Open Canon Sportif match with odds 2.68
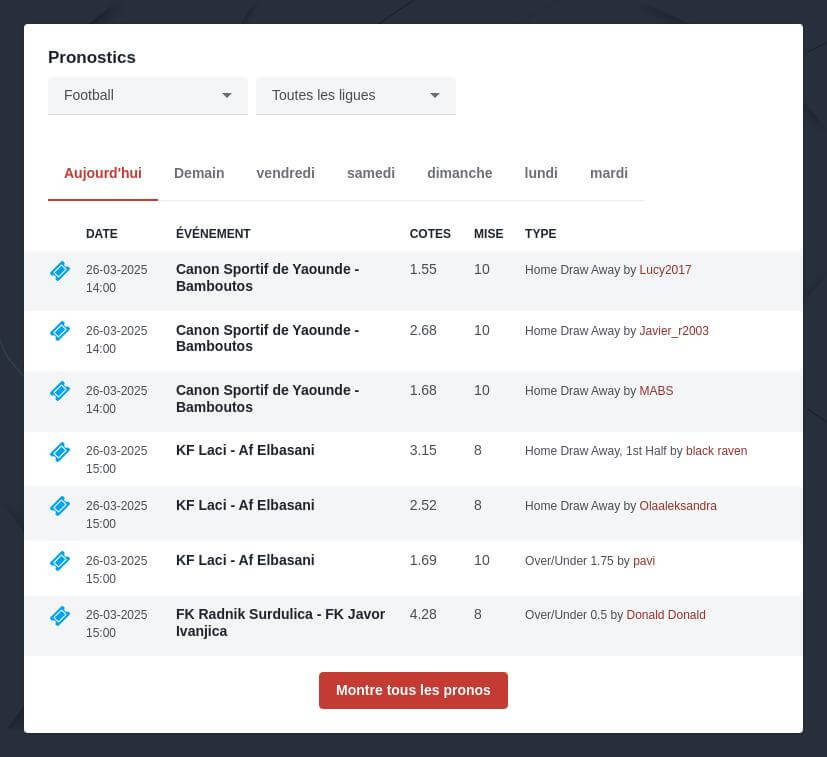The height and width of the screenshot is (757, 827). (x=267, y=338)
